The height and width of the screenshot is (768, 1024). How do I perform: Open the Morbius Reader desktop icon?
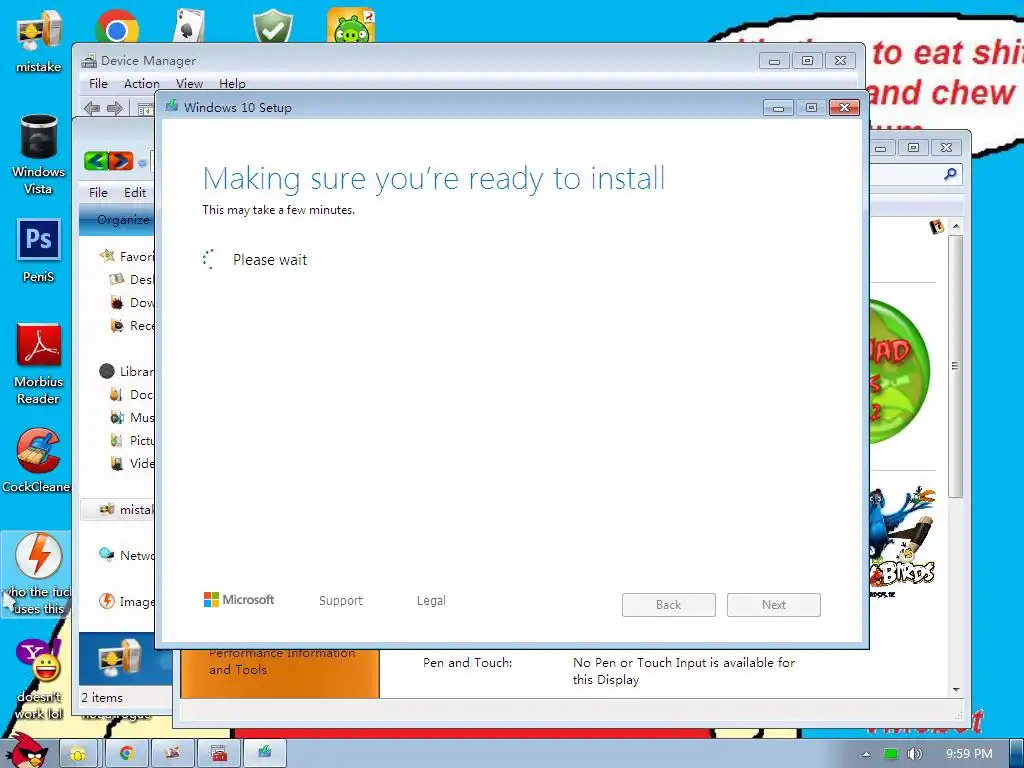pos(39,364)
